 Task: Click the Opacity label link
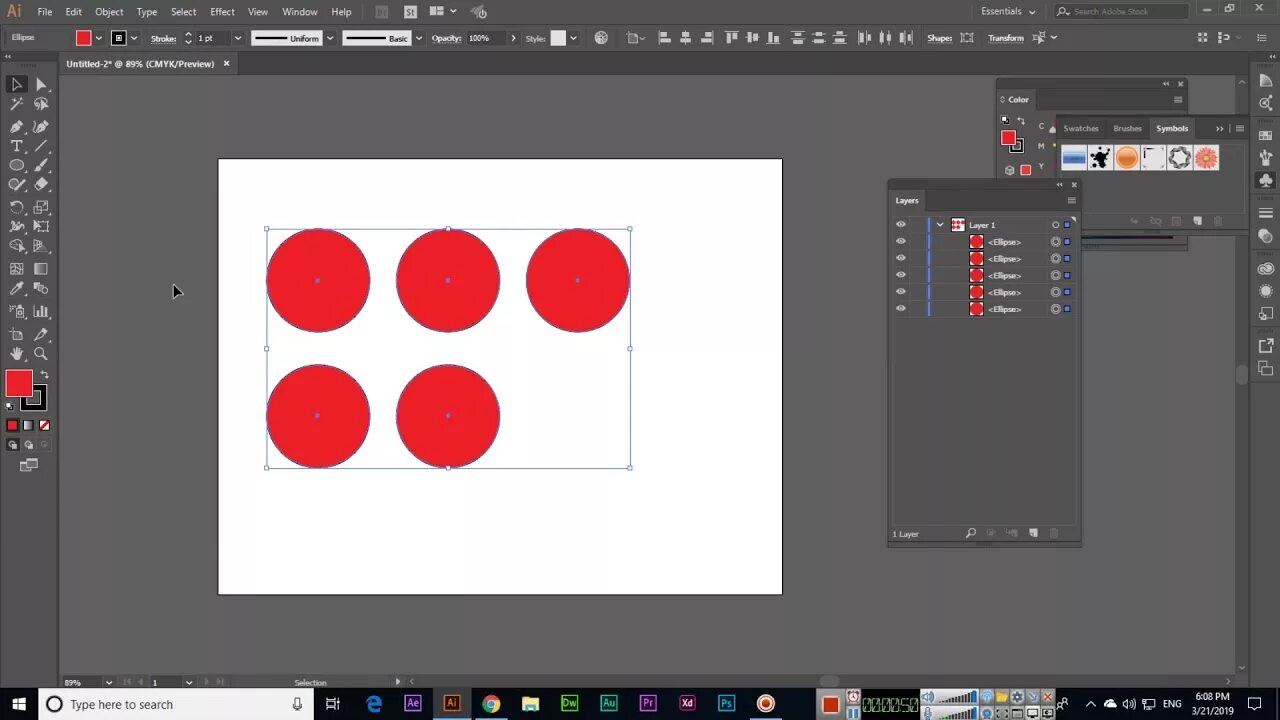point(446,38)
